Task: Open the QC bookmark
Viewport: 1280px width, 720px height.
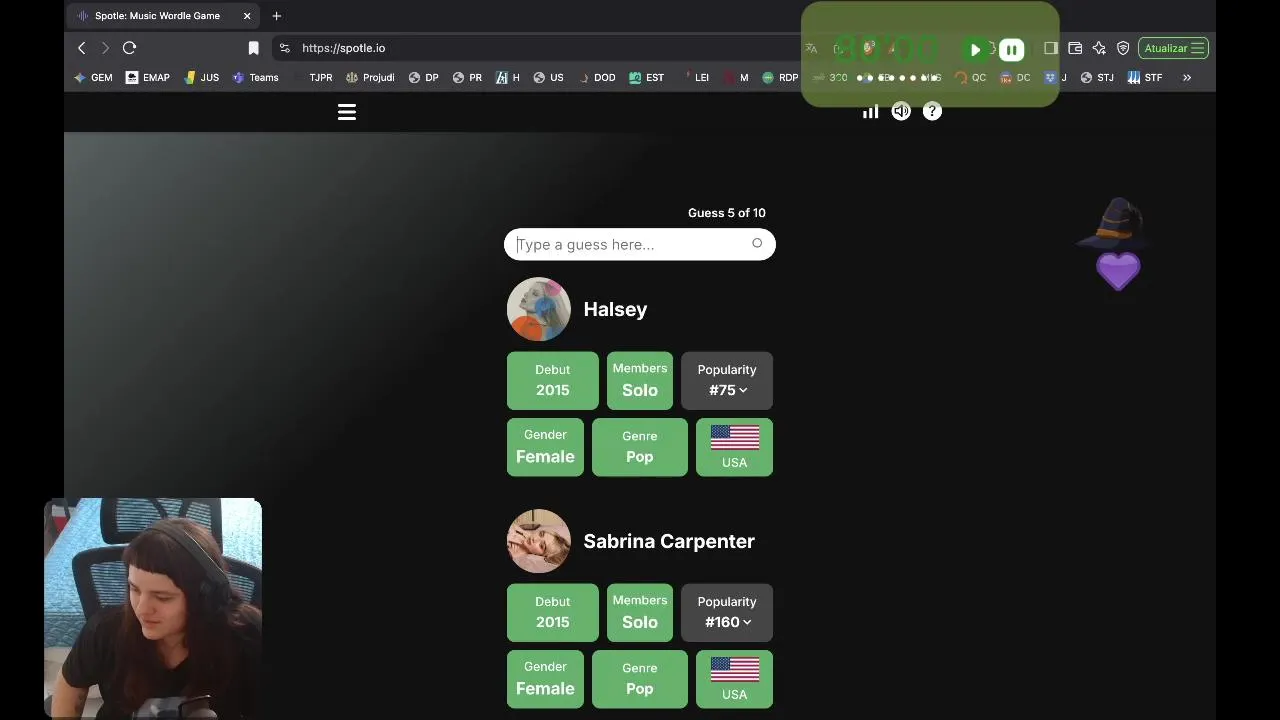Action: (970, 77)
